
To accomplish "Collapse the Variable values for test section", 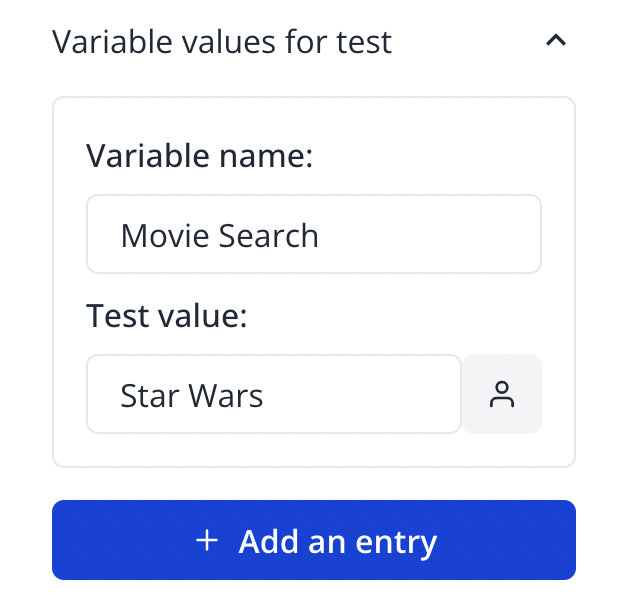I will [x=556, y=42].
